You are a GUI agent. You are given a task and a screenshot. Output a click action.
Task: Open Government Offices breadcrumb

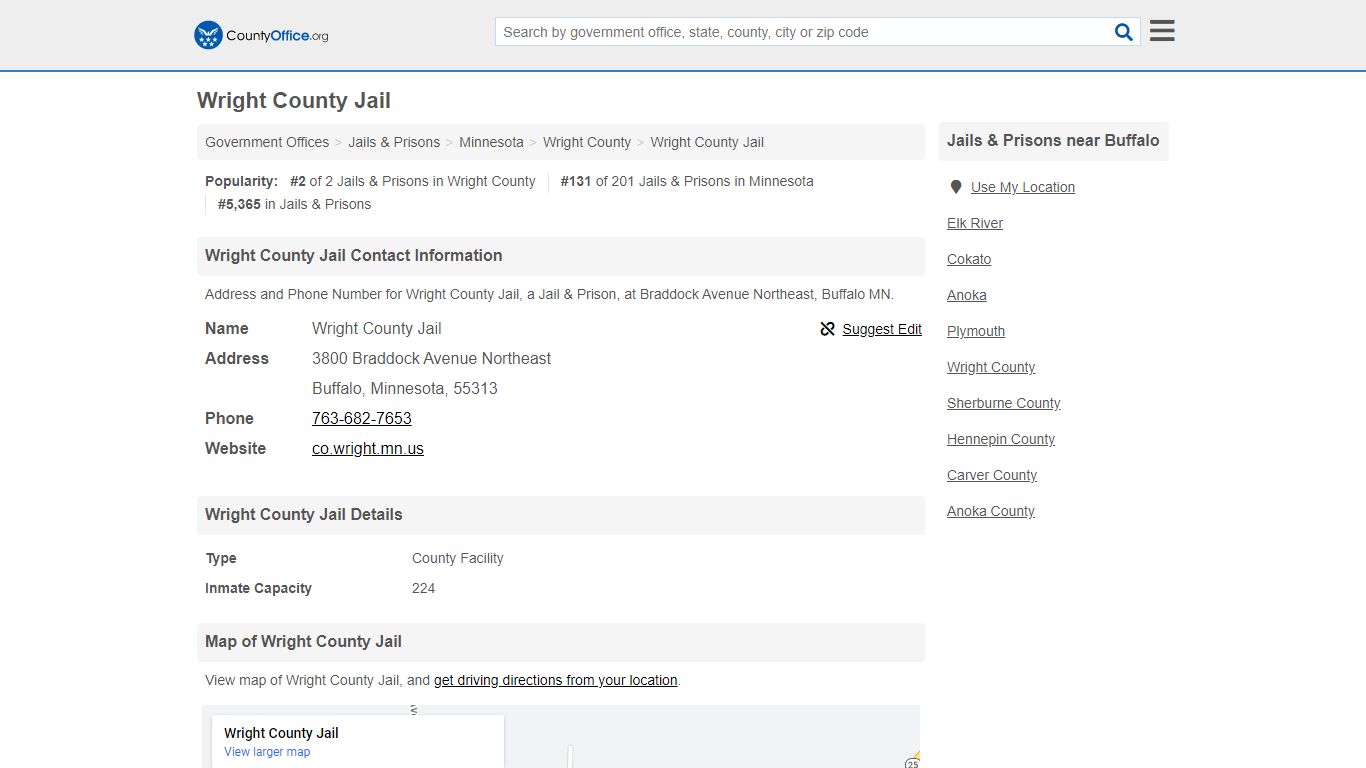267,142
